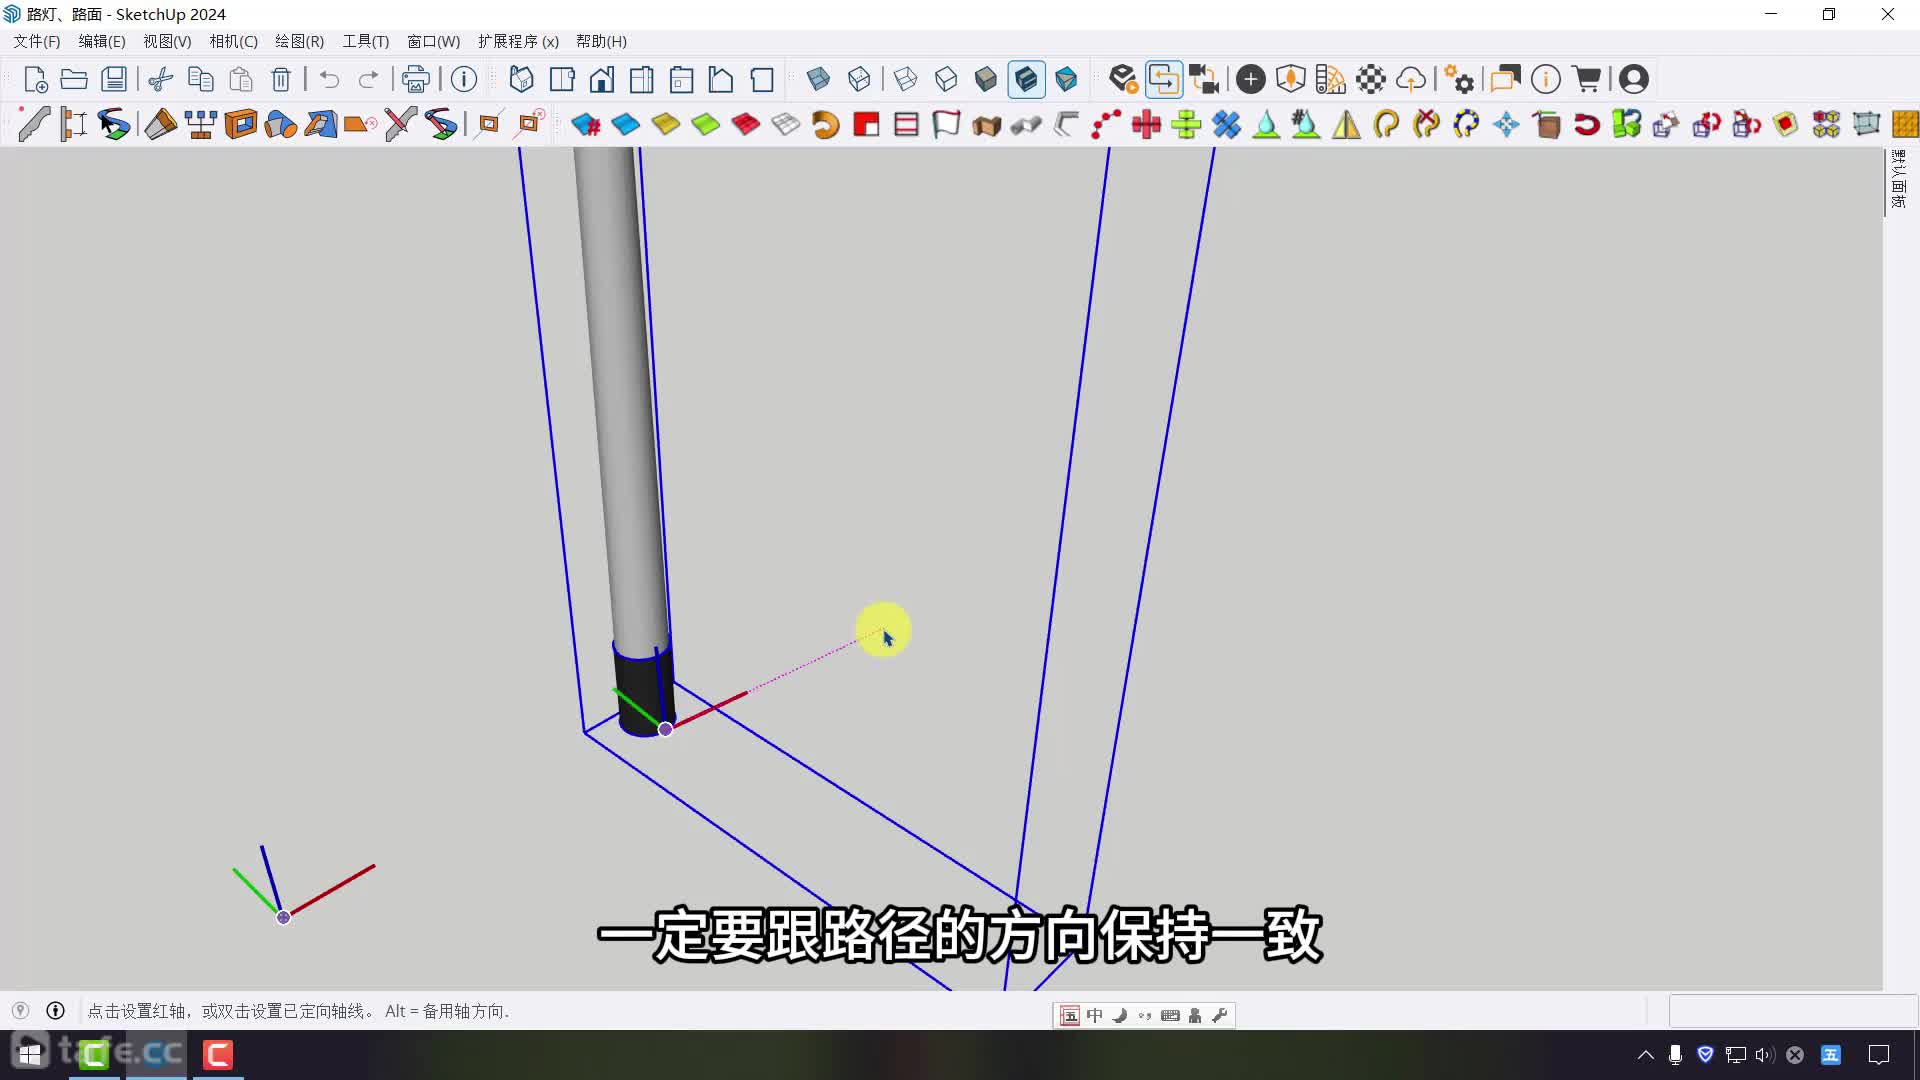Switch to Right view
The image size is (1920, 1080).
click(642, 79)
